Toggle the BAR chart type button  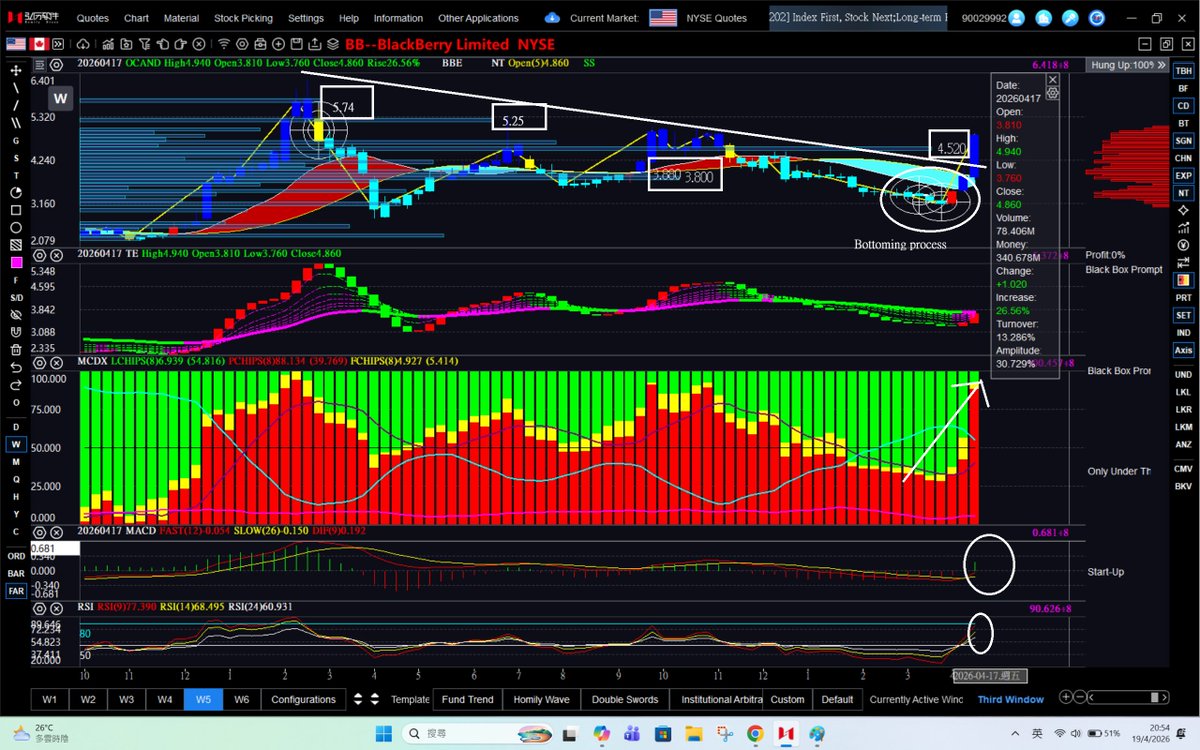point(16,574)
